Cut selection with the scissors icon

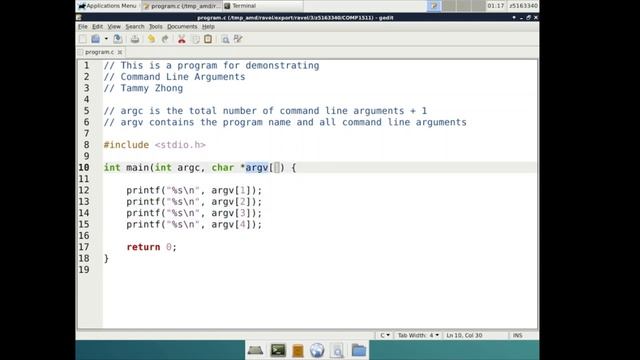coord(182,39)
